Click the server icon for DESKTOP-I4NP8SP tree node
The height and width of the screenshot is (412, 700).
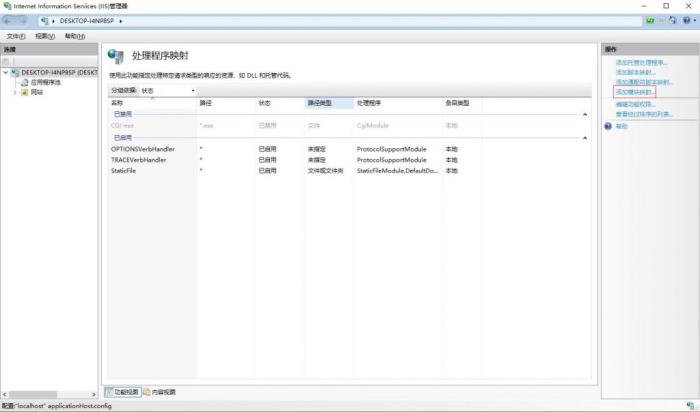click(x=15, y=72)
